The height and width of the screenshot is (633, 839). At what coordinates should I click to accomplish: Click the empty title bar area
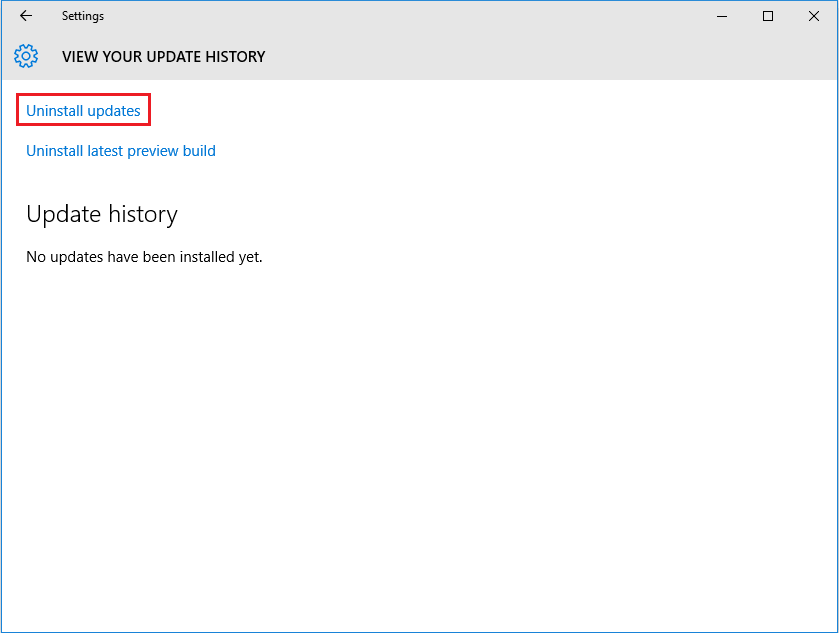coord(400,16)
